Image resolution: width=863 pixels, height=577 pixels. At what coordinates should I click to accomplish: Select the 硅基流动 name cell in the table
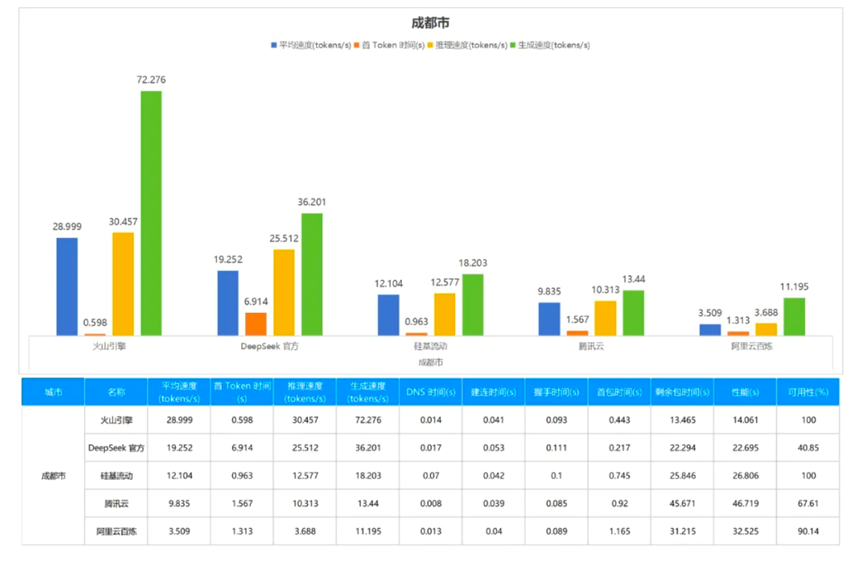click(116, 476)
